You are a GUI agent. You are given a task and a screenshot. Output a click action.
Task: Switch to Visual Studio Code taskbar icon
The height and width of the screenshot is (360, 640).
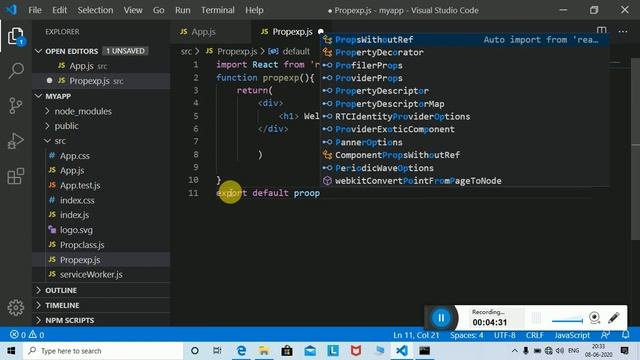tap(402, 351)
